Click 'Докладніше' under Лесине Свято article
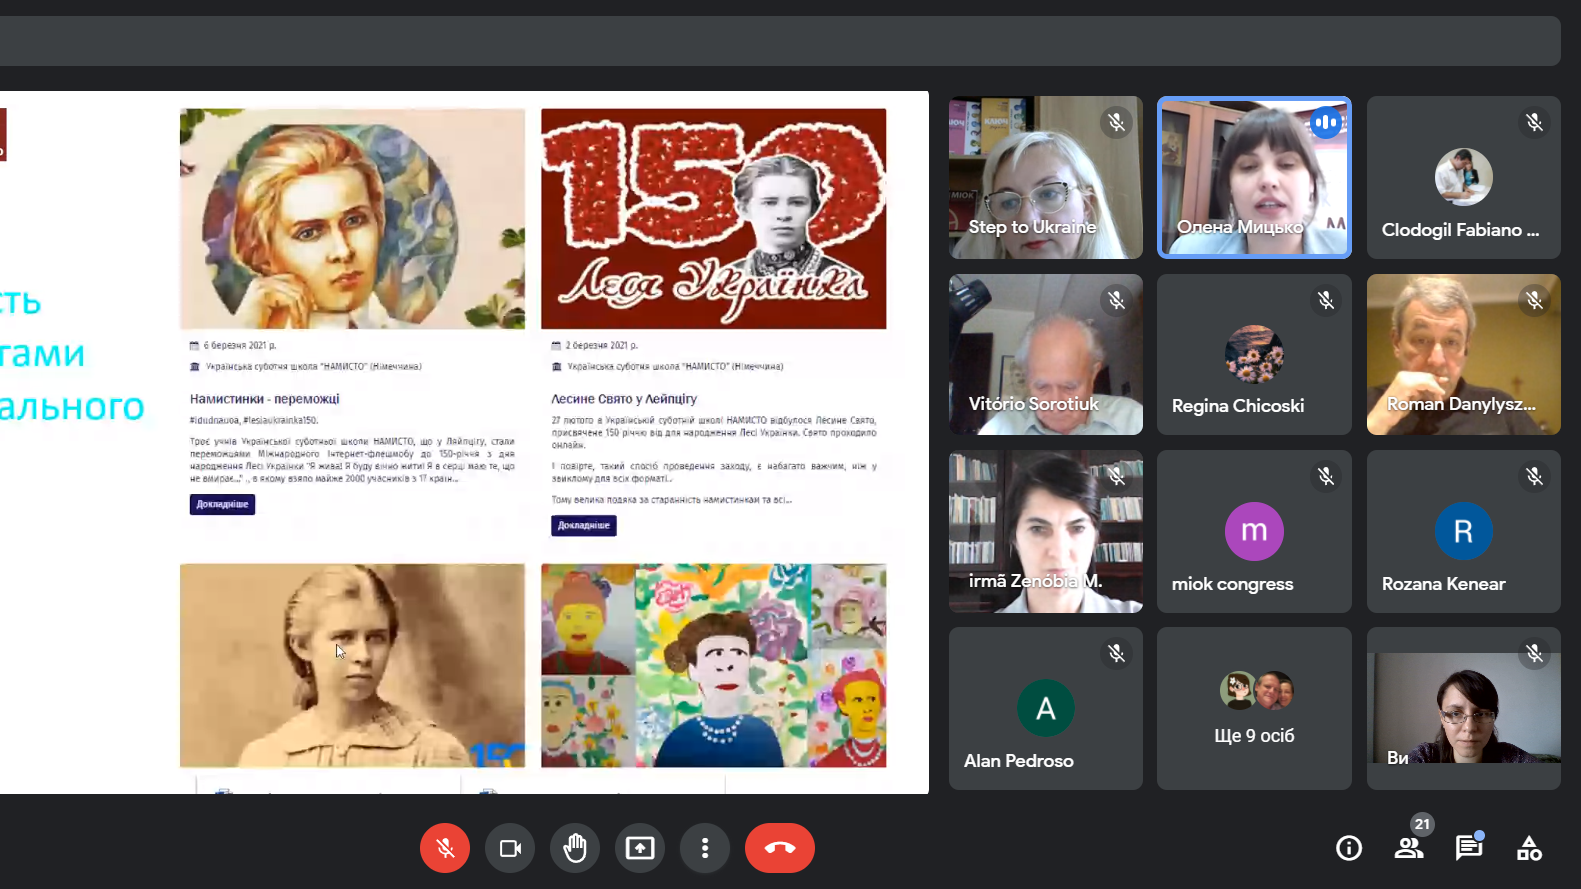1581x889 pixels. [583, 526]
